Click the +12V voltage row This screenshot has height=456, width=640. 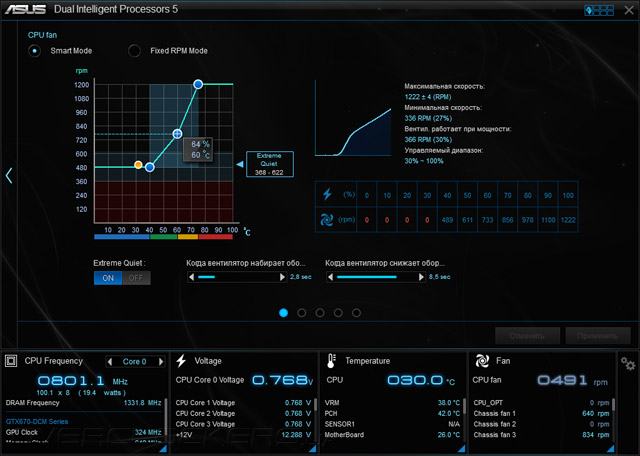(243, 435)
